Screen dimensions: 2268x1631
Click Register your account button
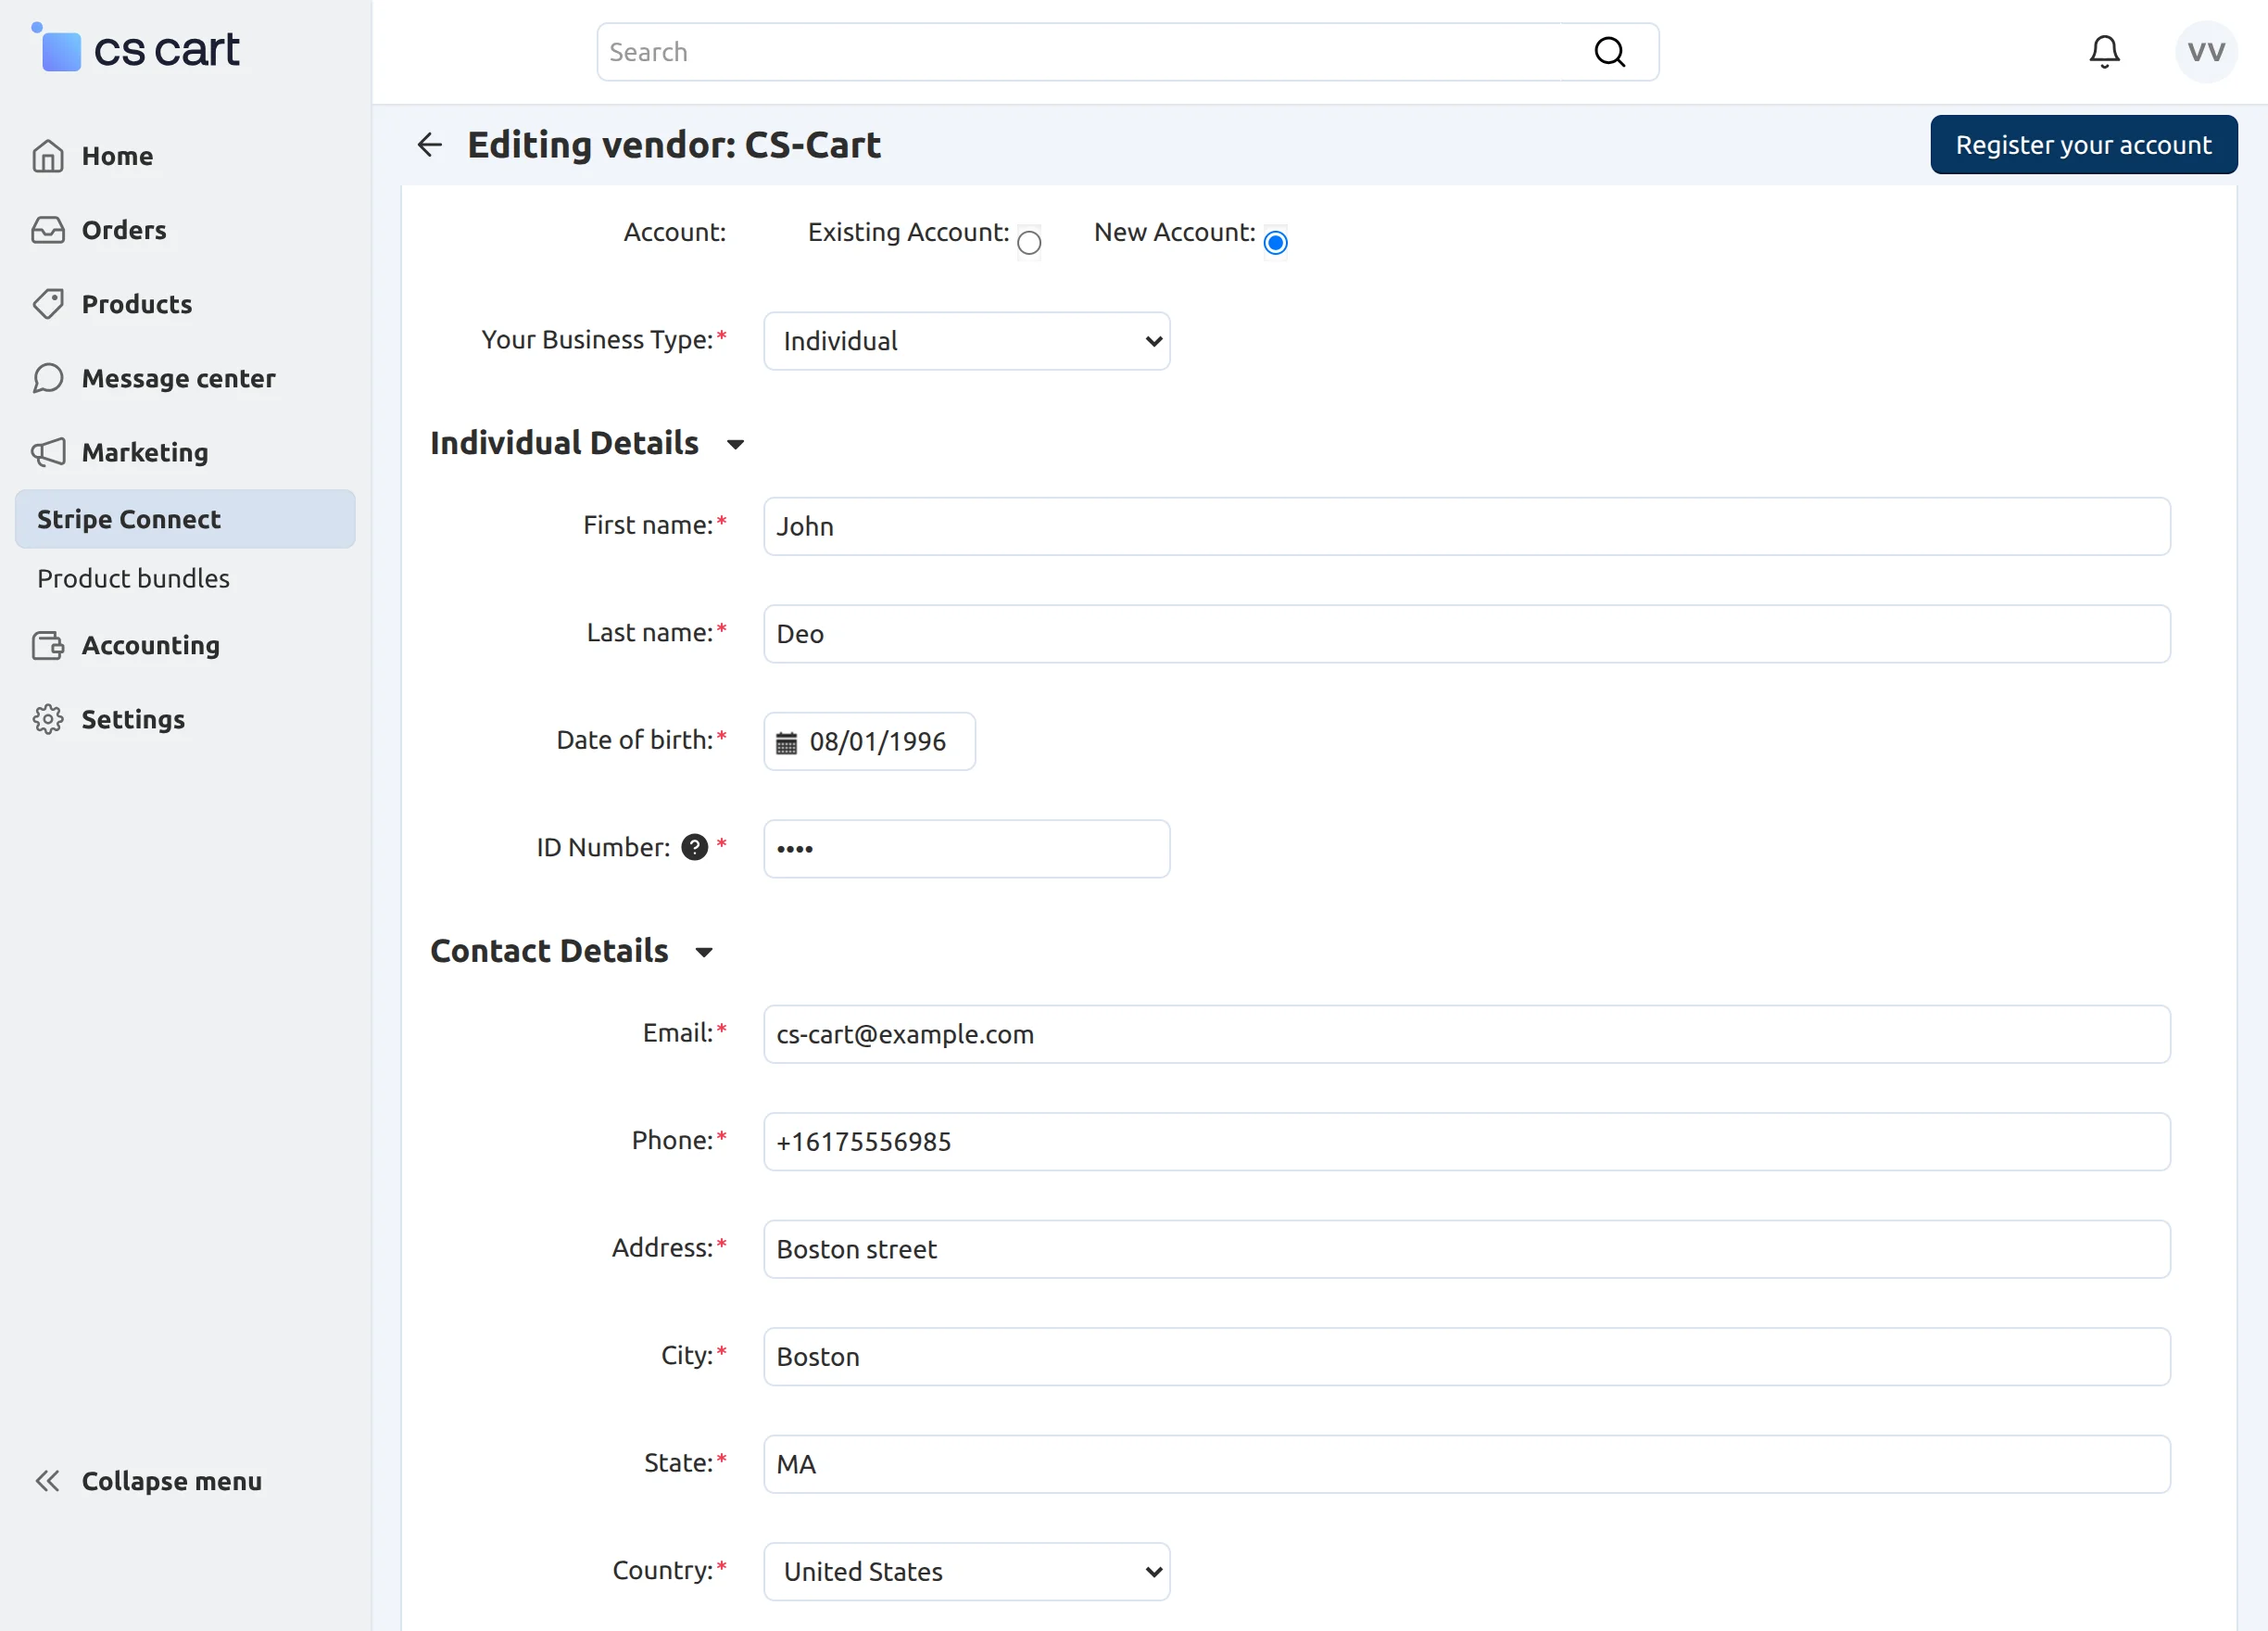tap(2083, 145)
